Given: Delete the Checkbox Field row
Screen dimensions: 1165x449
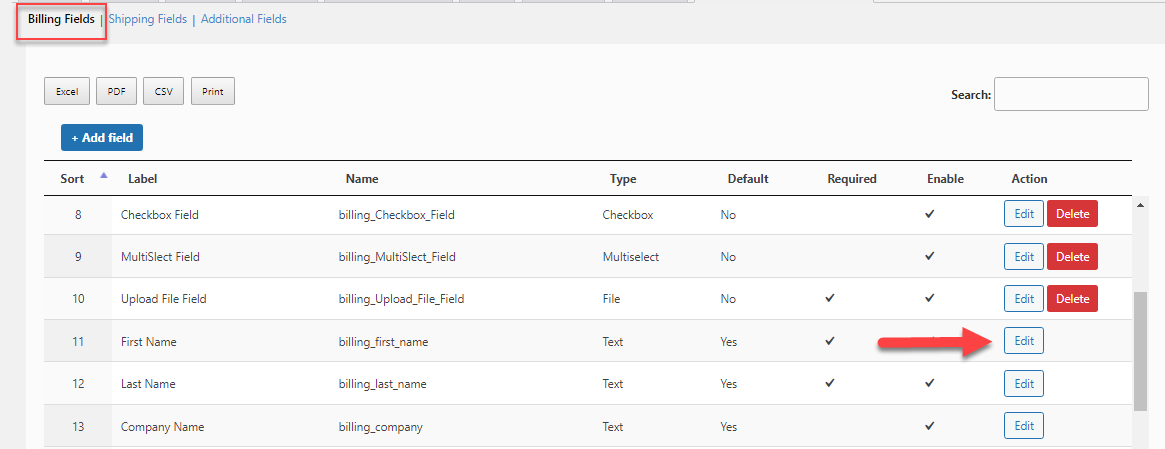Looking at the screenshot, I should pos(1072,214).
